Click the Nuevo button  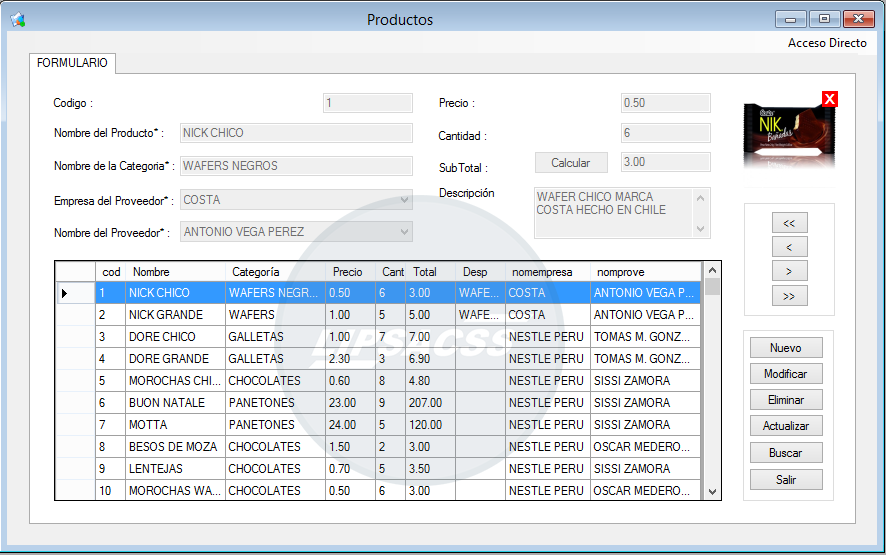pos(785,348)
